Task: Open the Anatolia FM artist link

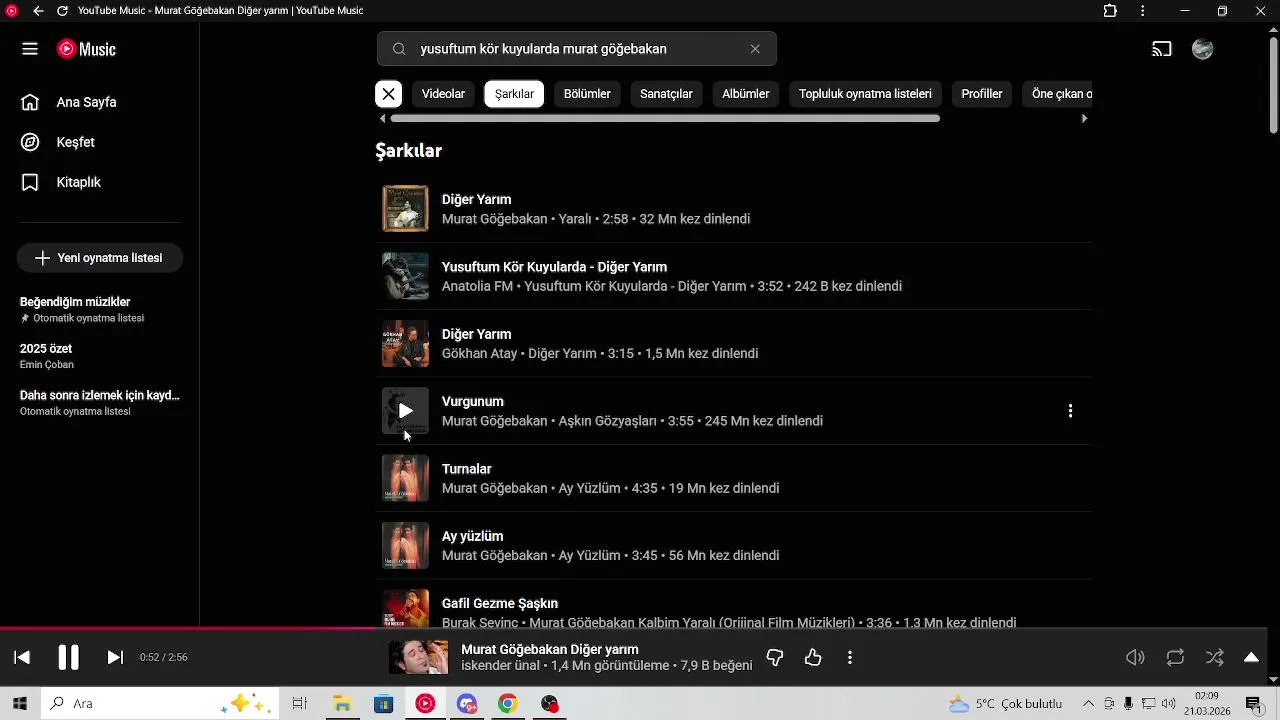Action: (x=477, y=287)
